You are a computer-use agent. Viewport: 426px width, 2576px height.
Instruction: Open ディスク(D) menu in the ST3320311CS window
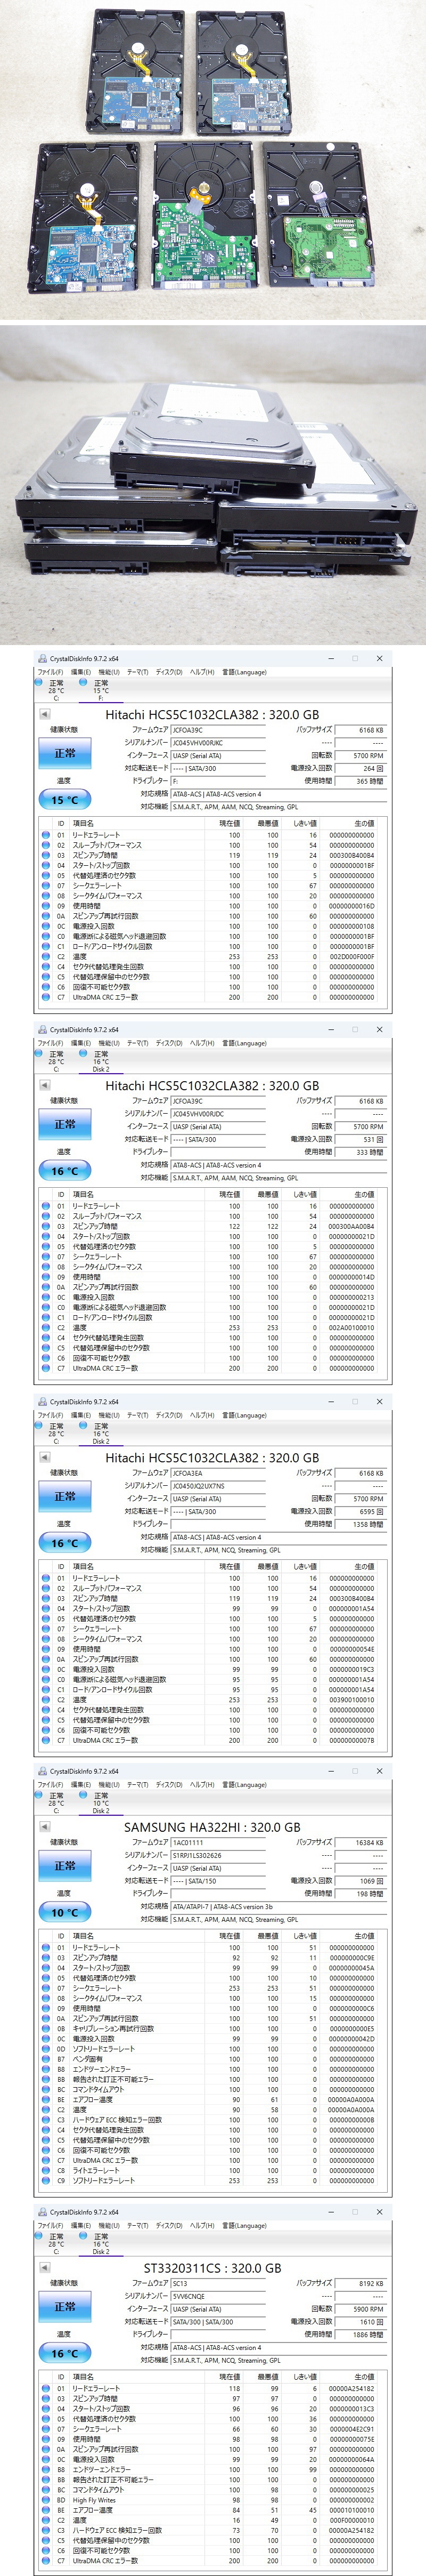coord(169,2226)
